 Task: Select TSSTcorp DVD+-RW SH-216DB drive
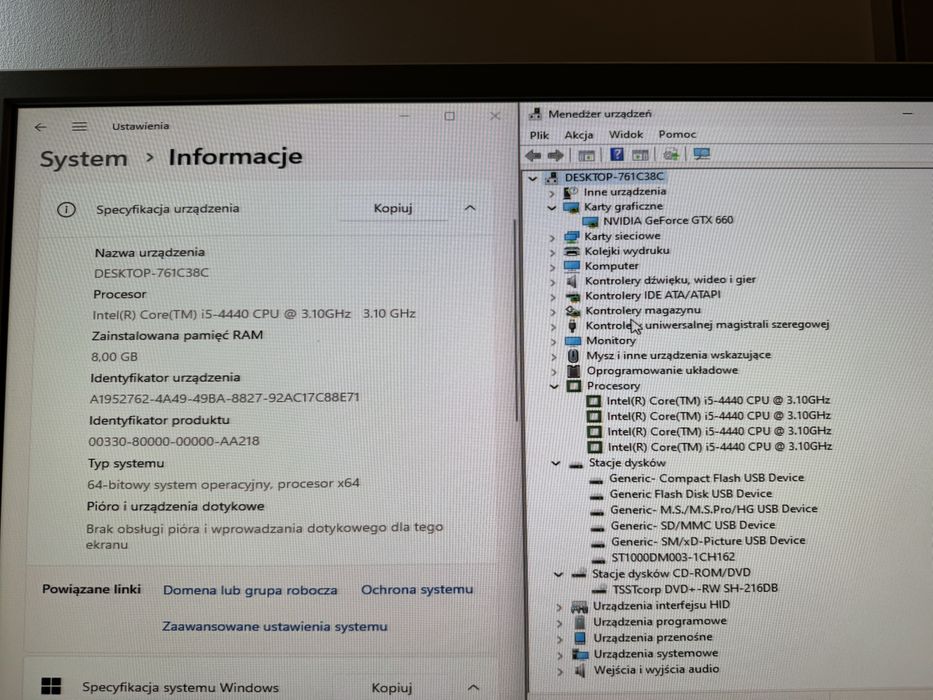(x=695, y=589)
